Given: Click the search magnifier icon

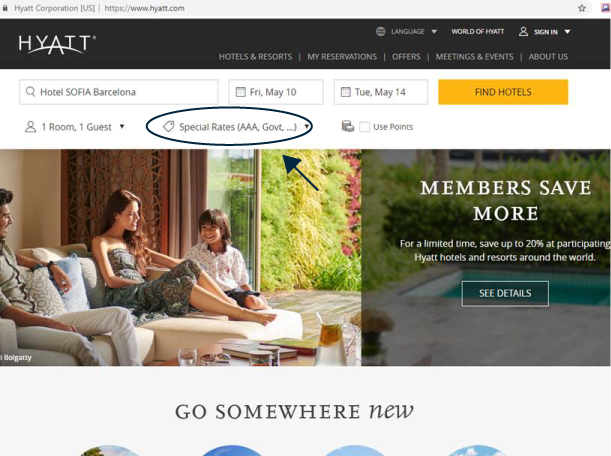Looking at the screenshot, I should click(x=30, y=92).
